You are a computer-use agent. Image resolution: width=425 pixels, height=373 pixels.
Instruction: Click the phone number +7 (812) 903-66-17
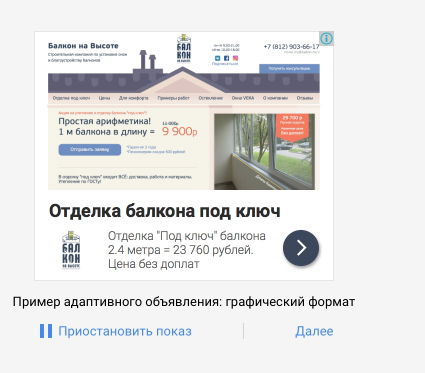tap(291, 47)
